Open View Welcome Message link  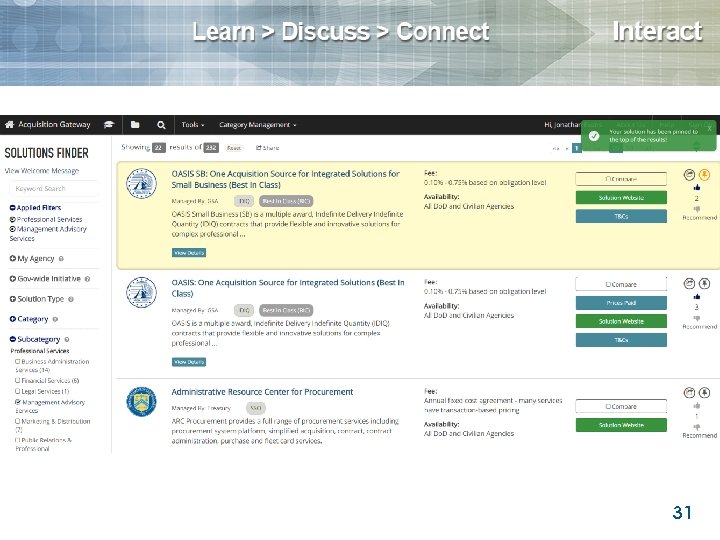coord(42,171)
